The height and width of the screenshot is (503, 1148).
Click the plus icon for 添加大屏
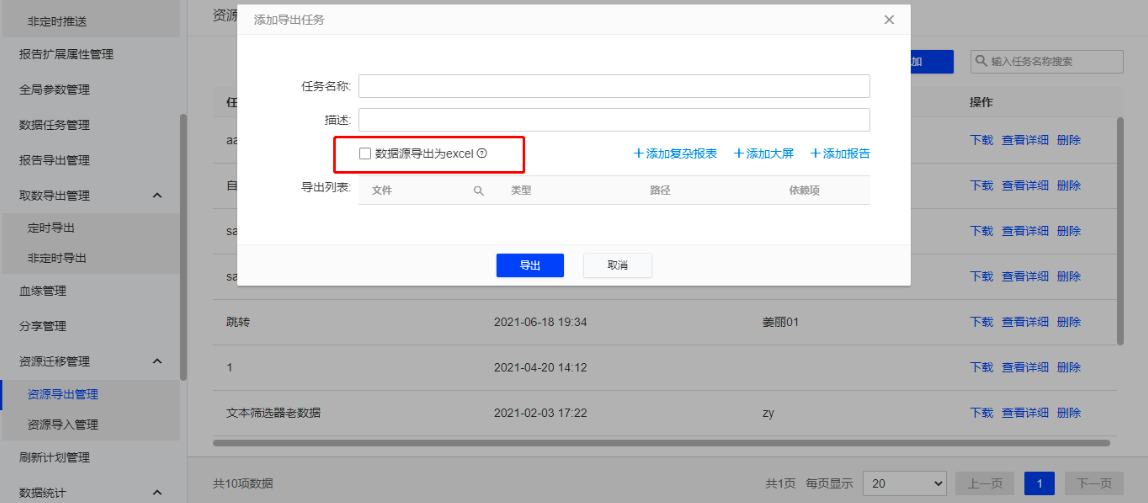(739, 153)
